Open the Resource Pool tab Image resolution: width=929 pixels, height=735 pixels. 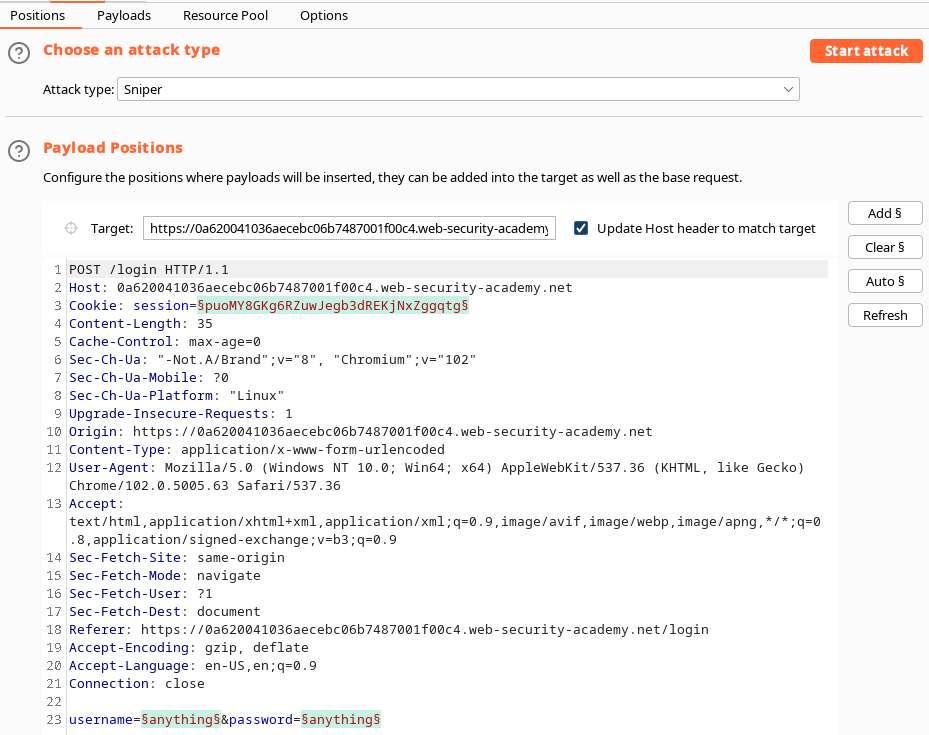coord(225,15)
